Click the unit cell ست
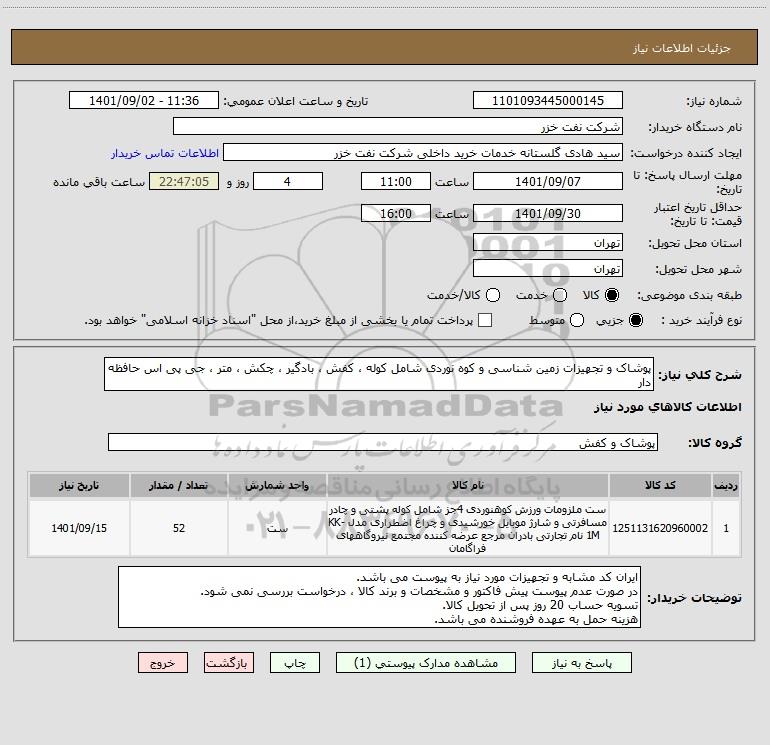 click(277, 528)
